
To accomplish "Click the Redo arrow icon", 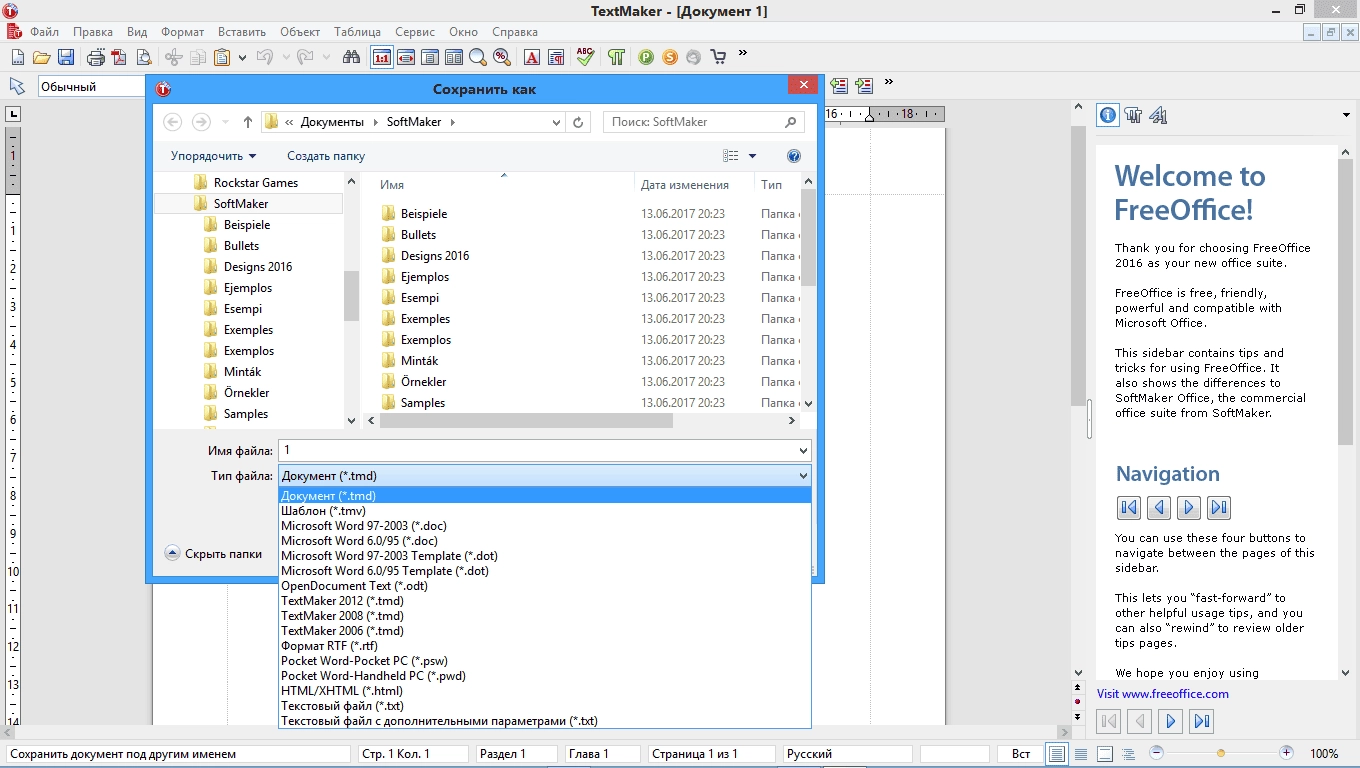I will click(x=305, y=57).
